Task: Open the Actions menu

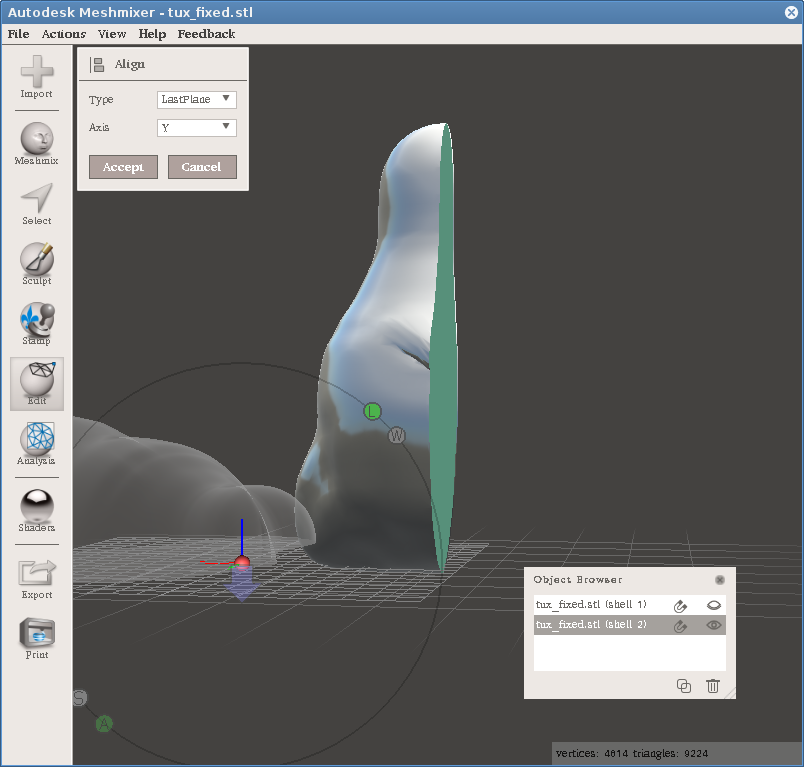Action: (x=64, y=34)
